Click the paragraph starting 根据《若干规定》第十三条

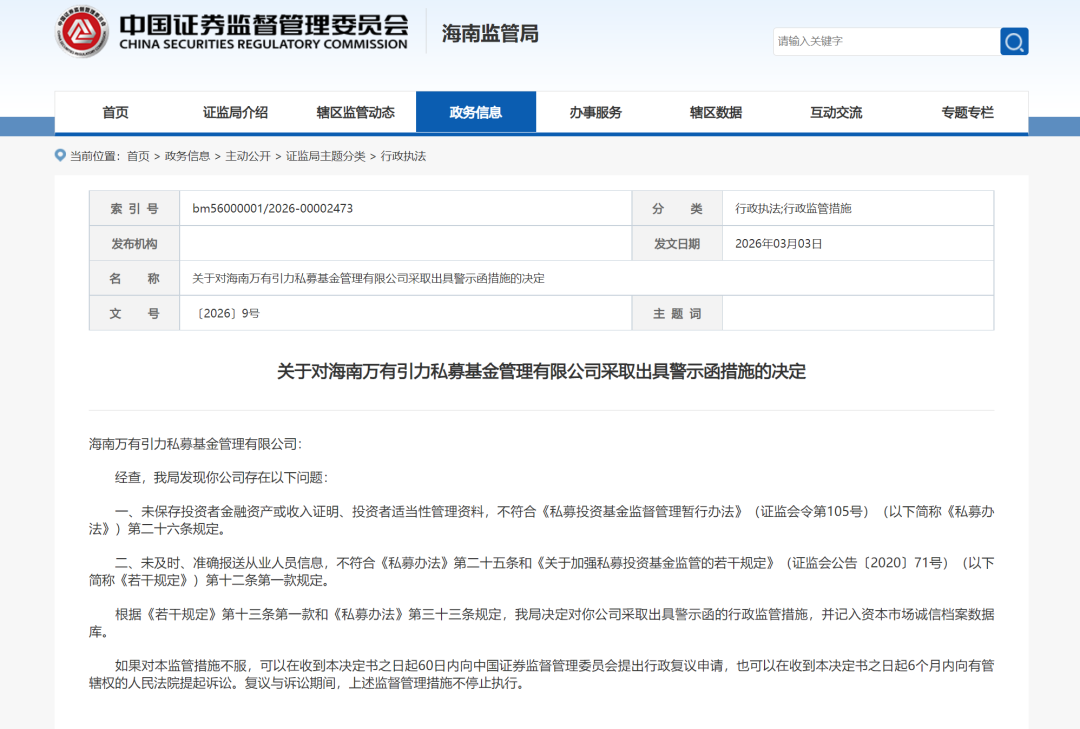(x=541, y=623)
